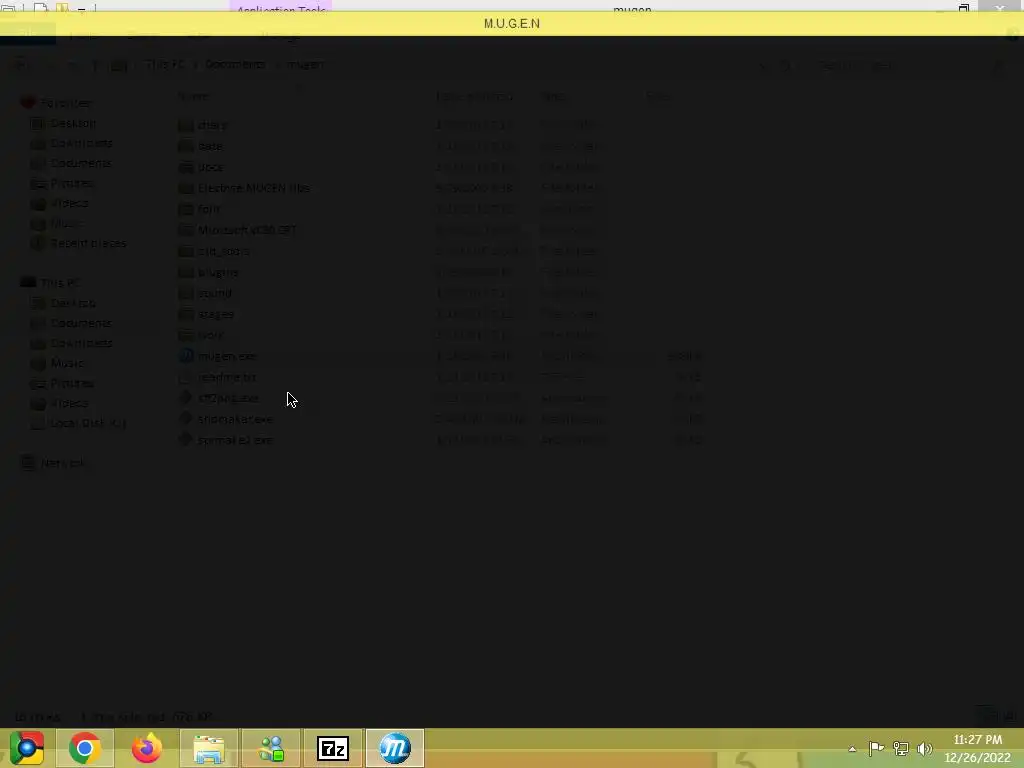1024x768 pixels.
Task: Click the M.U.G.E.N title bar
Action: (512, 24)
